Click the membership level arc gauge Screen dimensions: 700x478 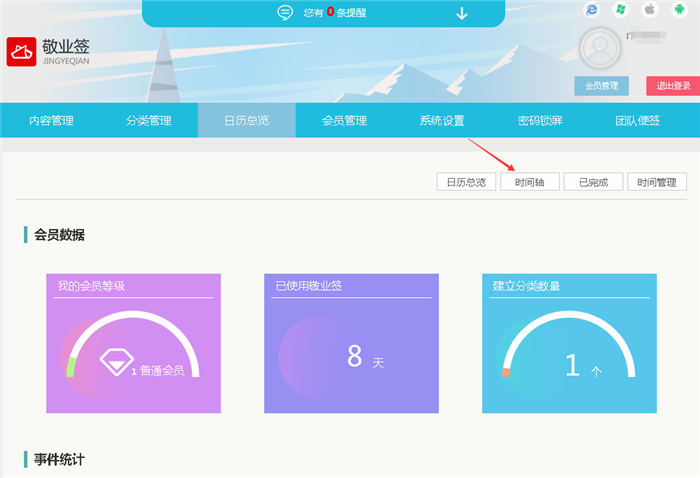(133, 344)
